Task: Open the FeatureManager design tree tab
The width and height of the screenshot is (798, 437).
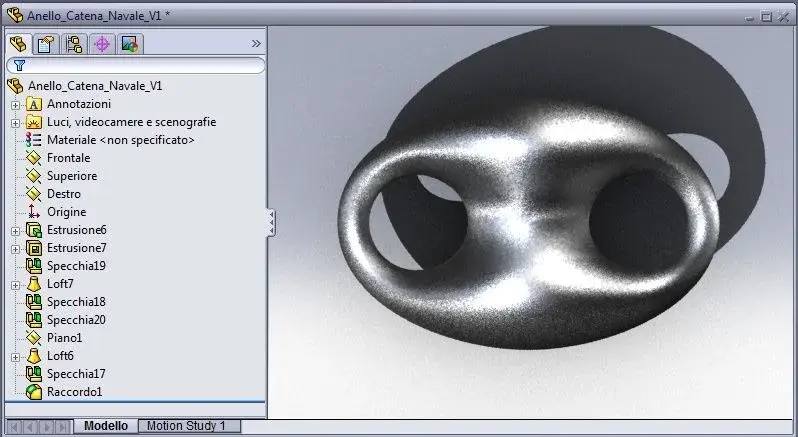Action: click(19, 44)
